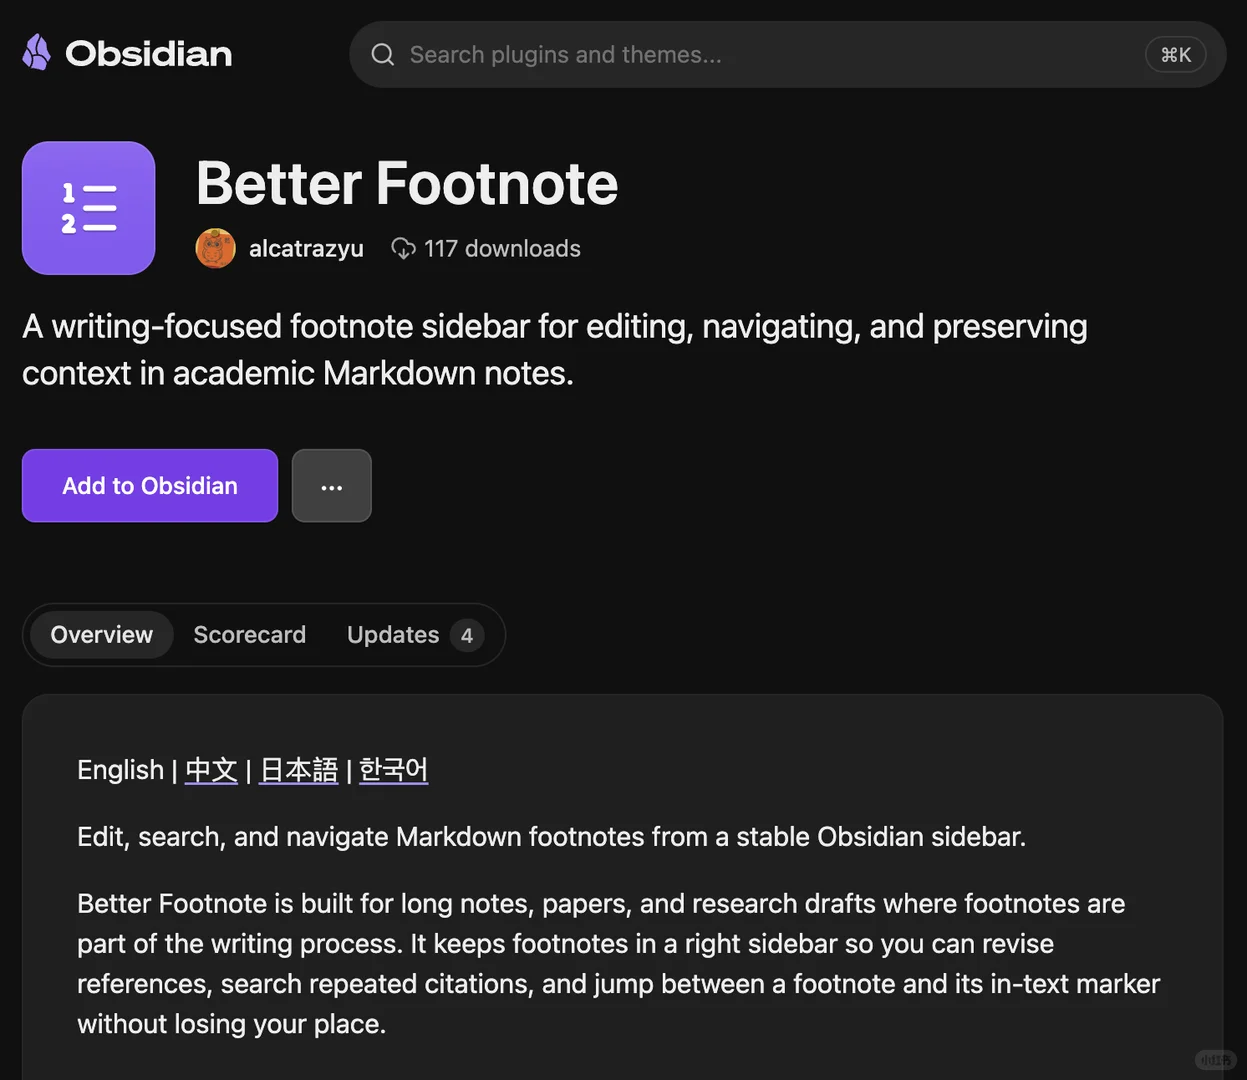Image resolution: width=1247 pixels, height=1080 pixels.
Task: Open the alcatrazyu author avatar
Action: (x=215, y=248)
